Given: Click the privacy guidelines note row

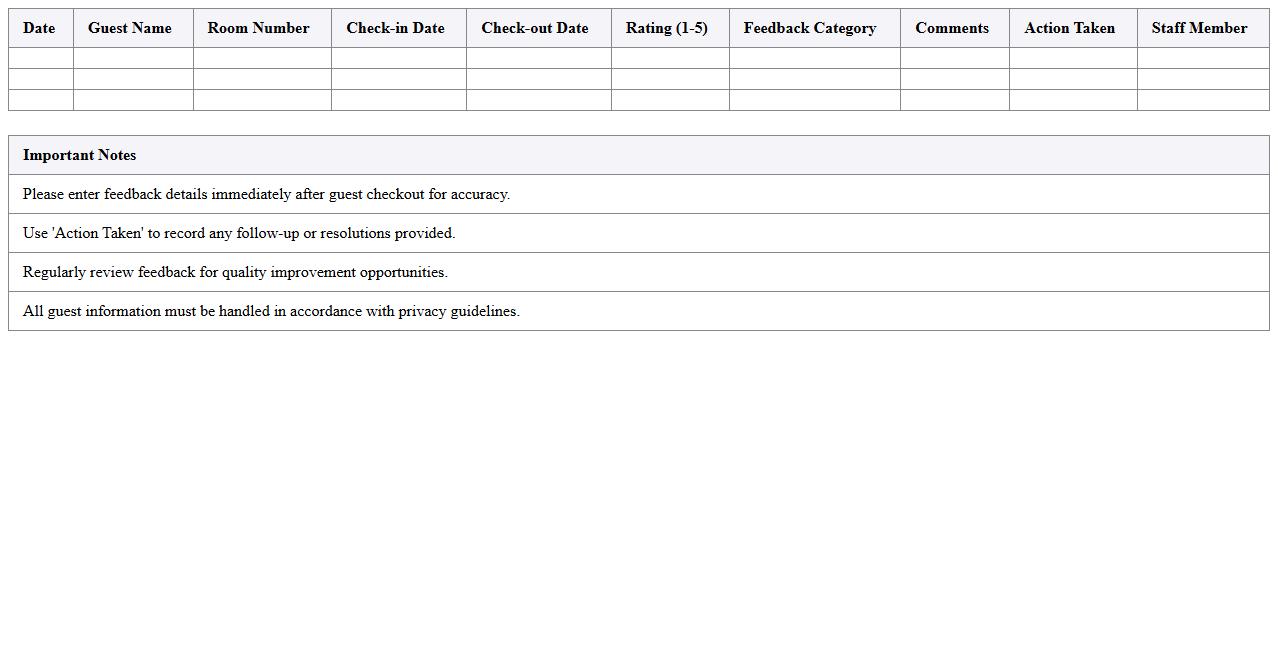Looking at the screenshot, I should (x=271, y=311).
